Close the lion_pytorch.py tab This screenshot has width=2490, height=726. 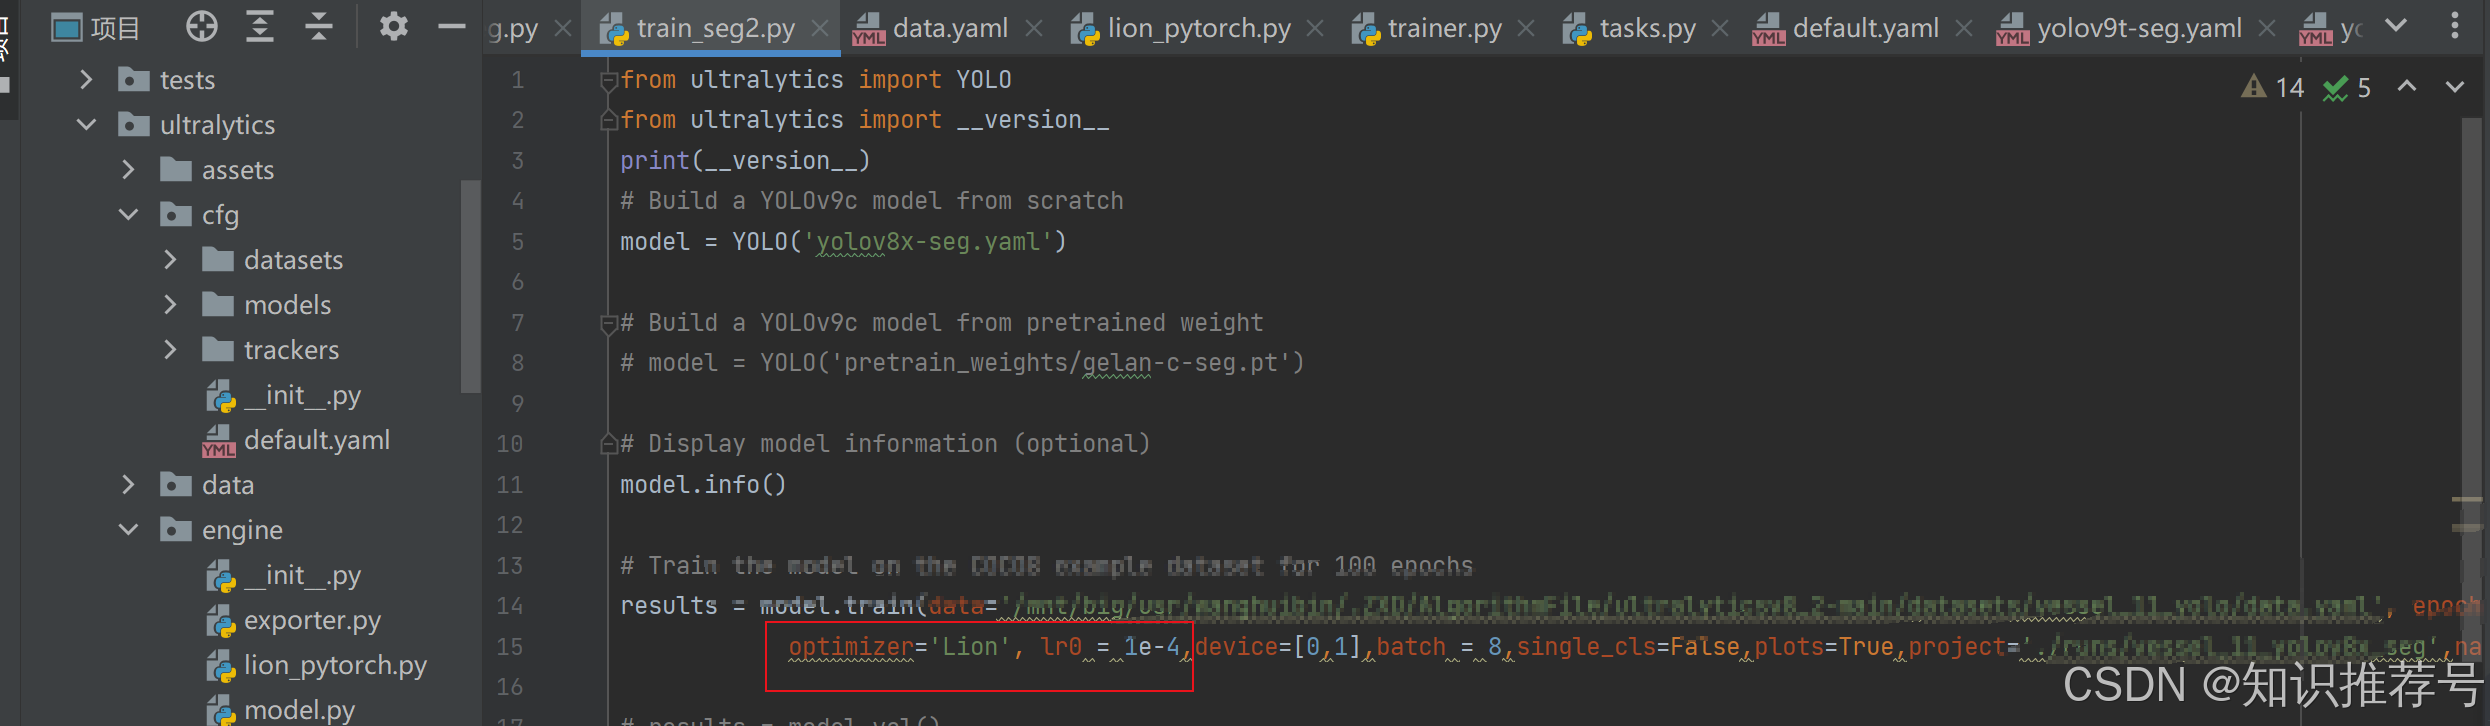coord(1315,29)
